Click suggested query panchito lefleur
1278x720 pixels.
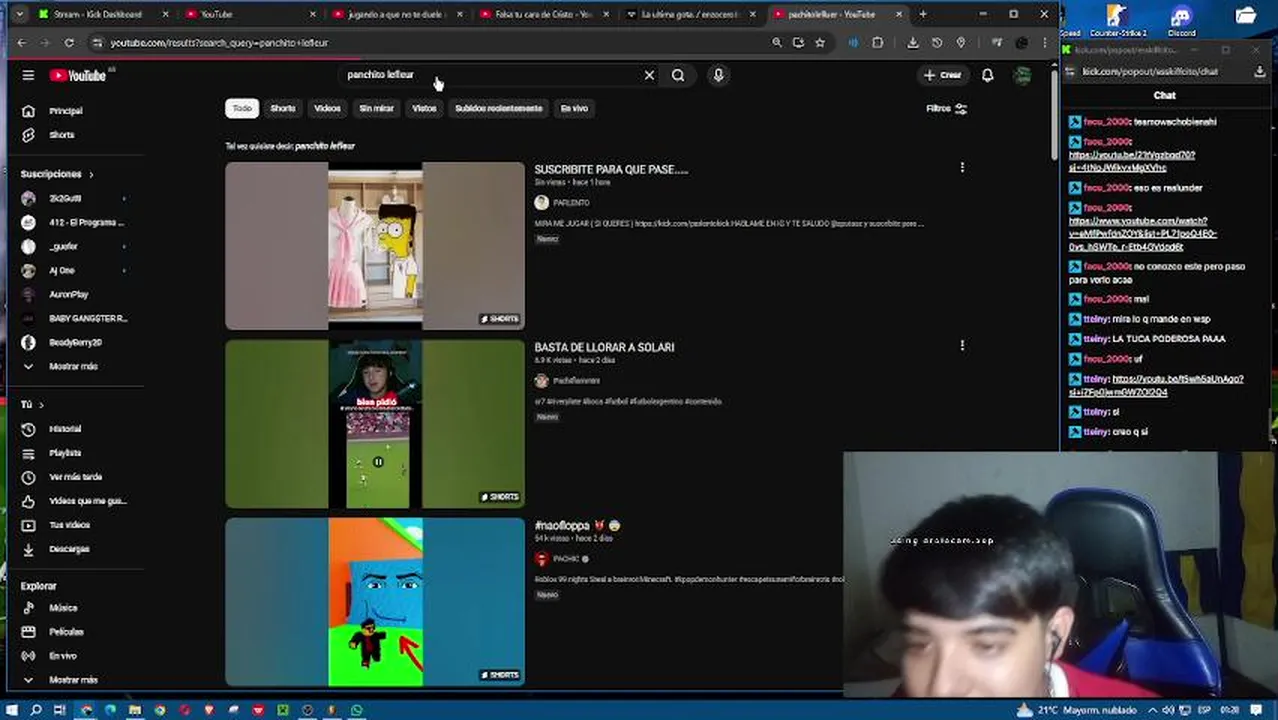(x=325, y=146)
